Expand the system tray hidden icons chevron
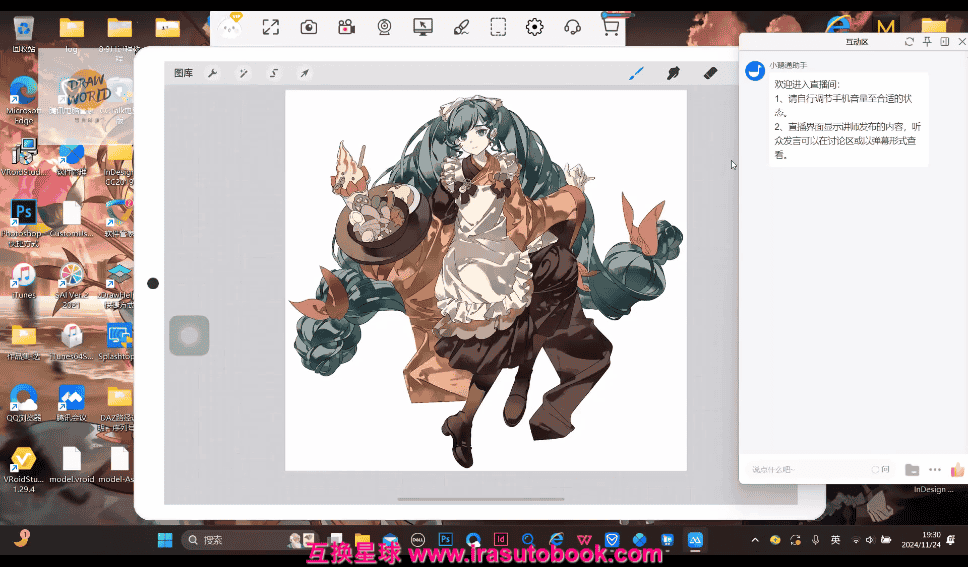The image size is (968, 567). point(756,540)
